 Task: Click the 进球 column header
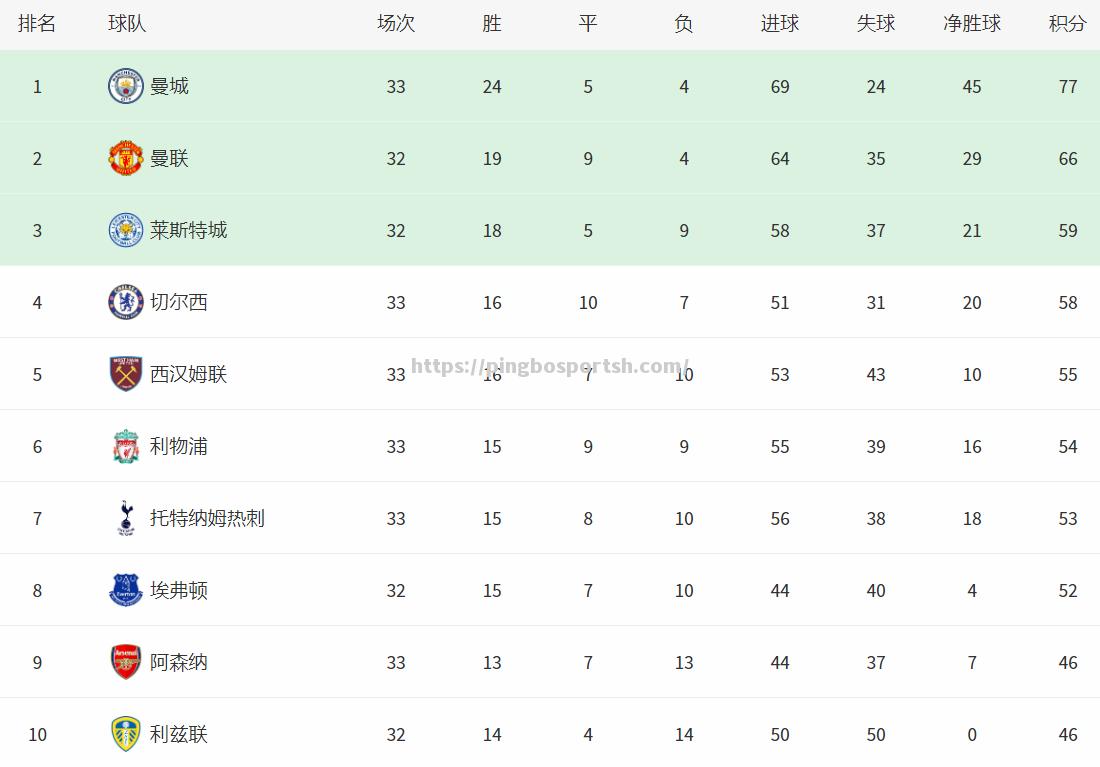(779, 24)
